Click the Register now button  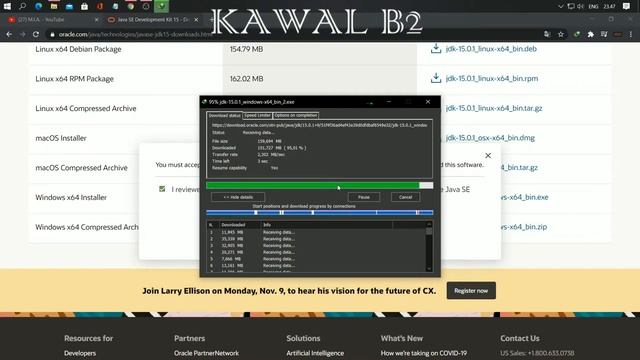tap(471, 291)
